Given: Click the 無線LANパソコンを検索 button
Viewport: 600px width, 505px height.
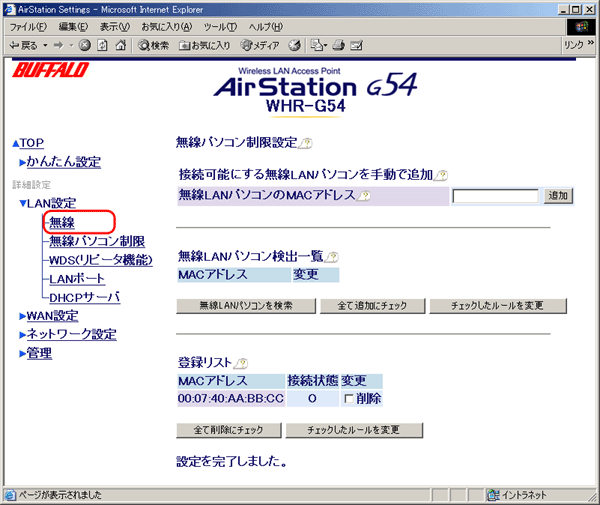Looking at the screenshot, I should [x=246, y=305].
